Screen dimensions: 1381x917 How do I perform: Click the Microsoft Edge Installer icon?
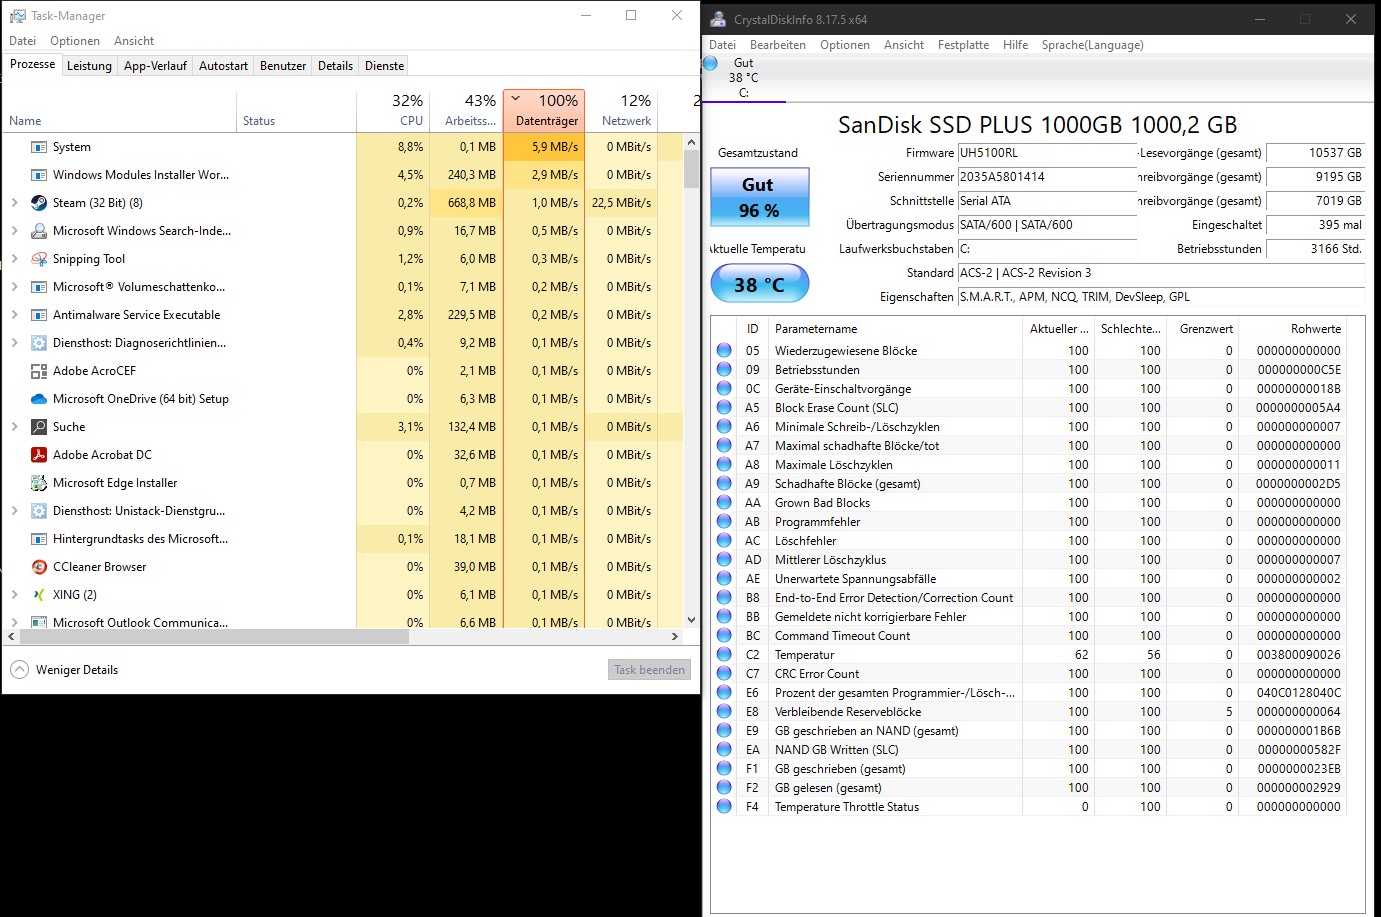(x=39, y=483)
